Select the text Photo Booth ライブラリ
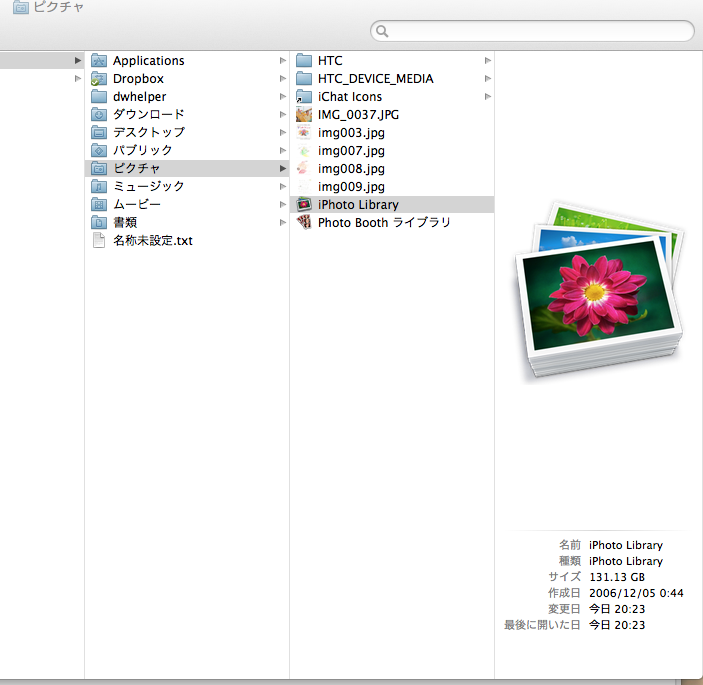Image resolution: width=703 pixels, height=685 pixels. [384, 222]
